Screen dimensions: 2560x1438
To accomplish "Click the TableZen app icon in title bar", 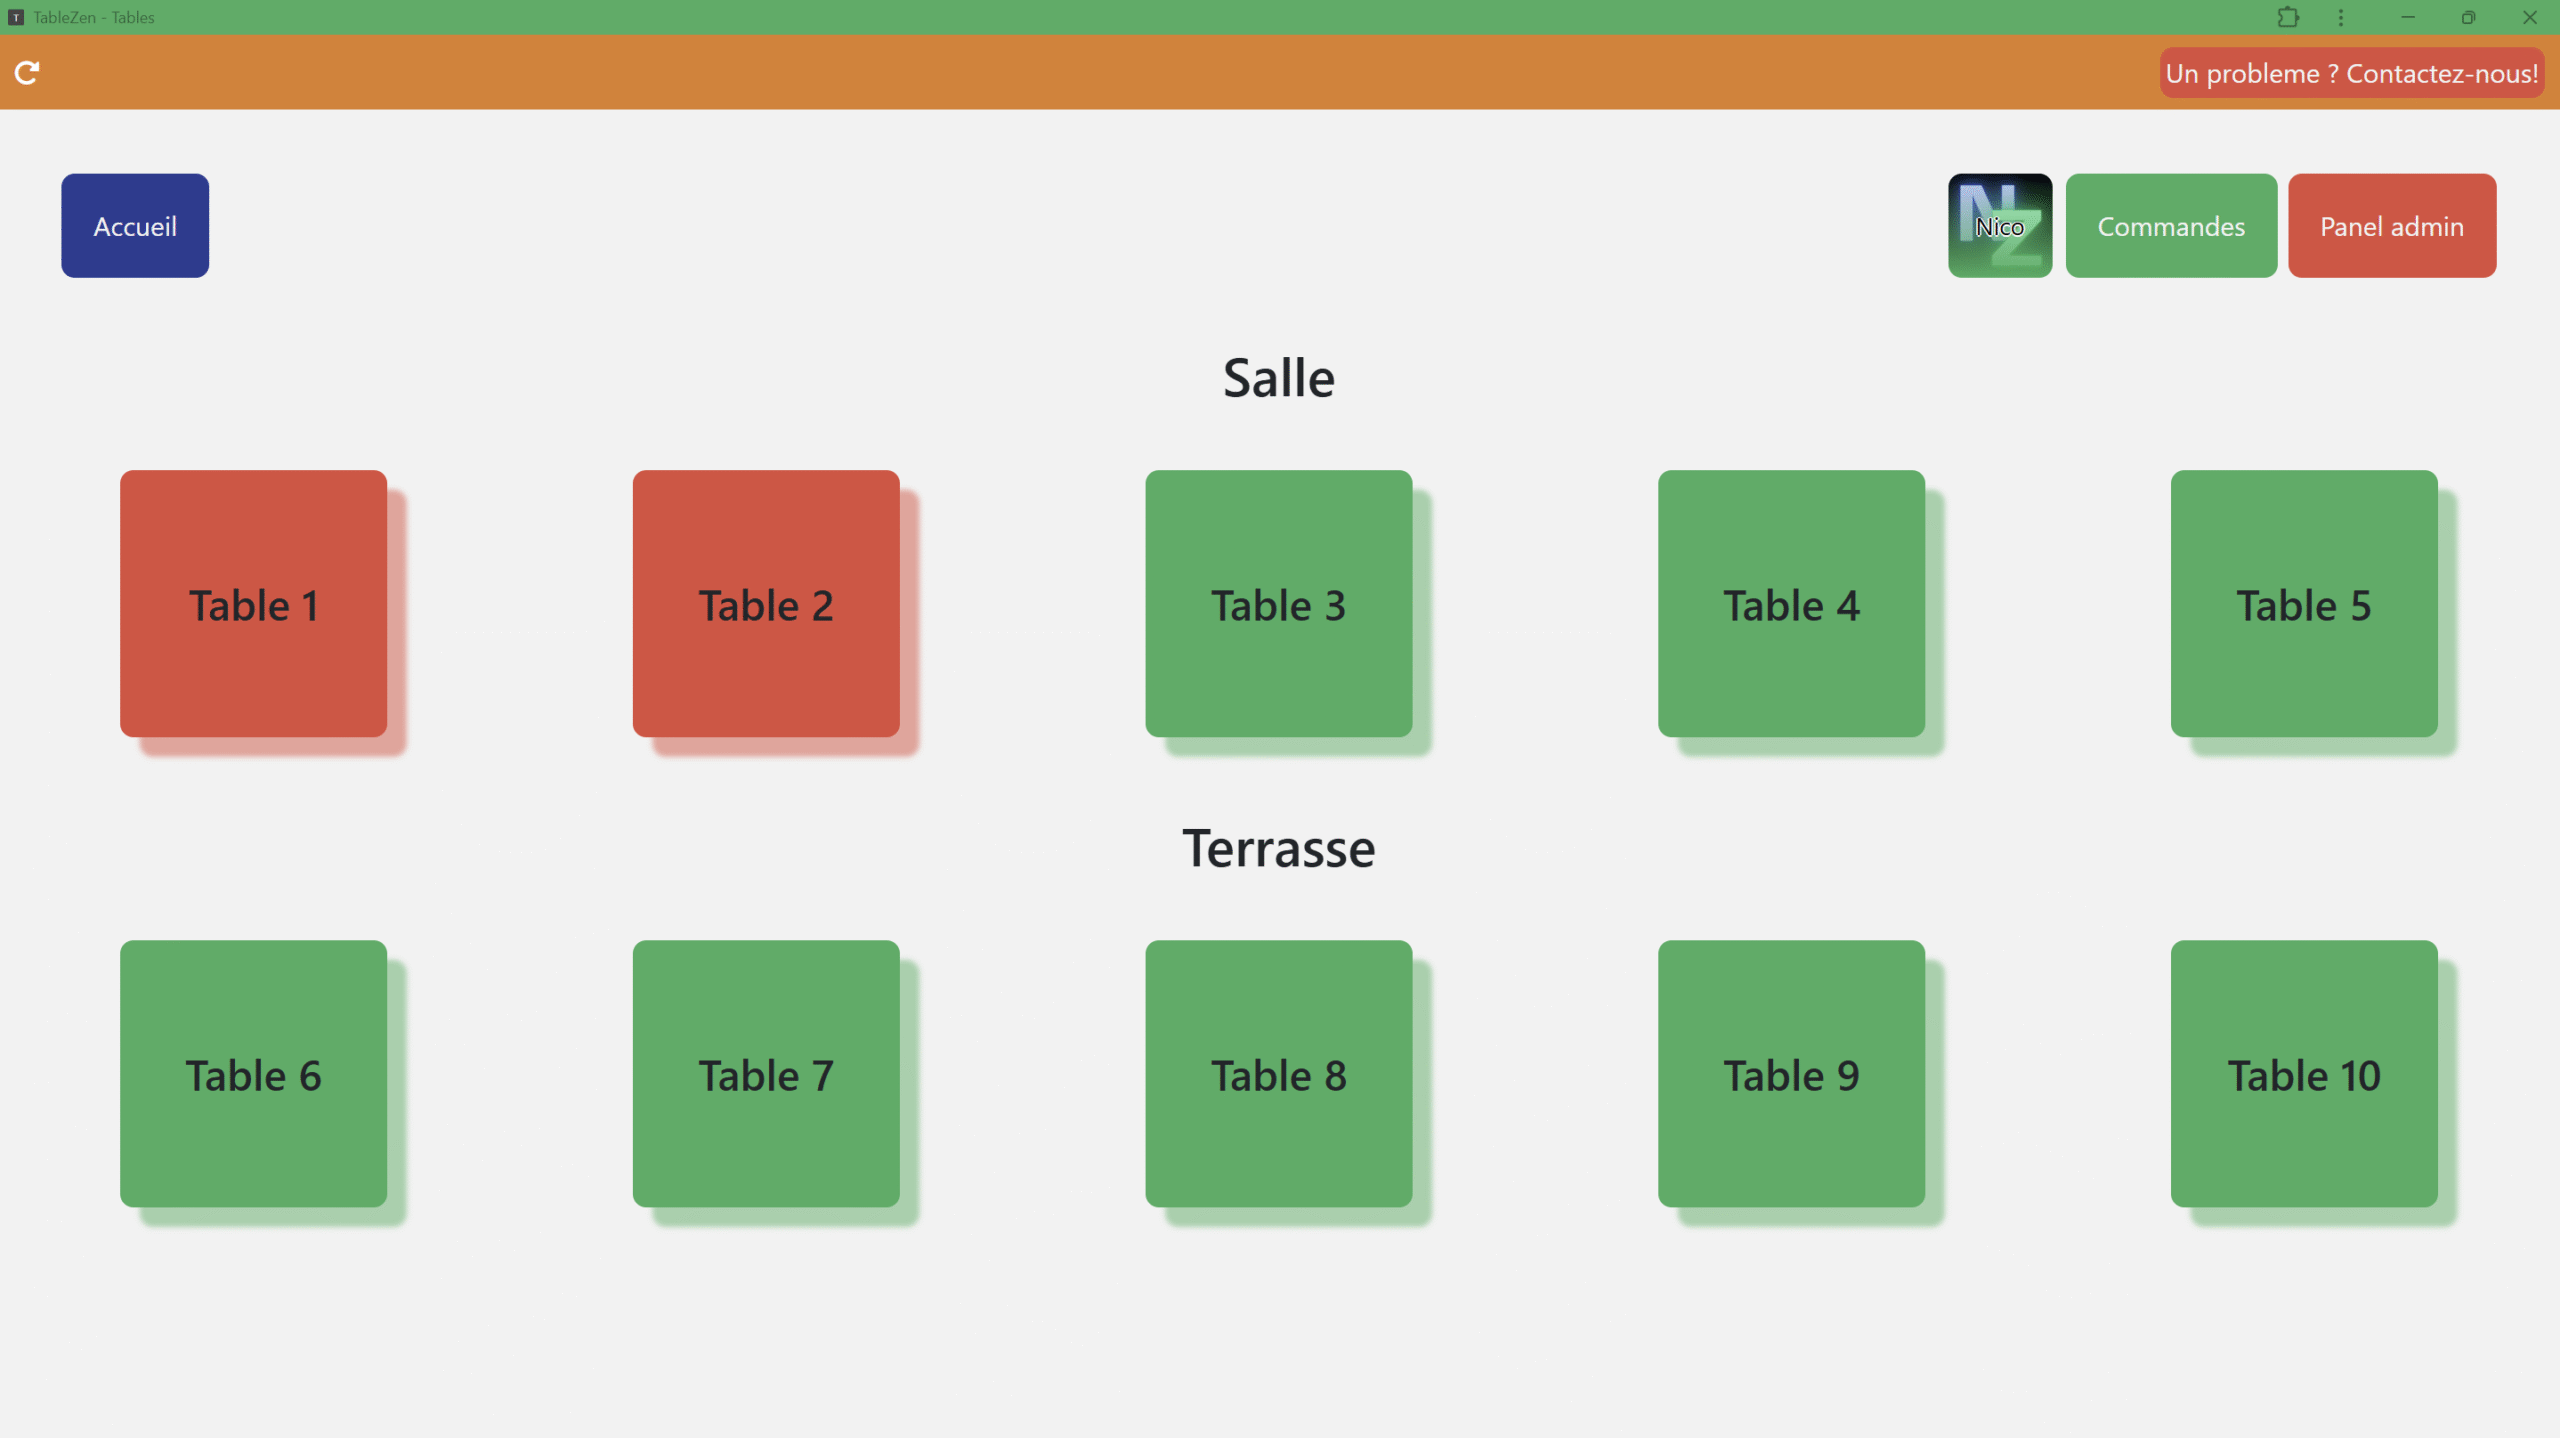I will click(x=16, y=17).
